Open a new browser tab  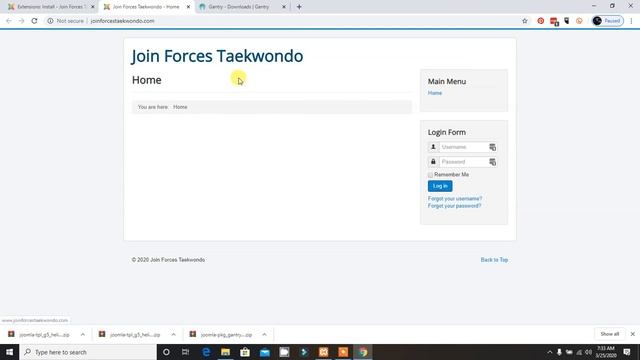pos(299,7)
